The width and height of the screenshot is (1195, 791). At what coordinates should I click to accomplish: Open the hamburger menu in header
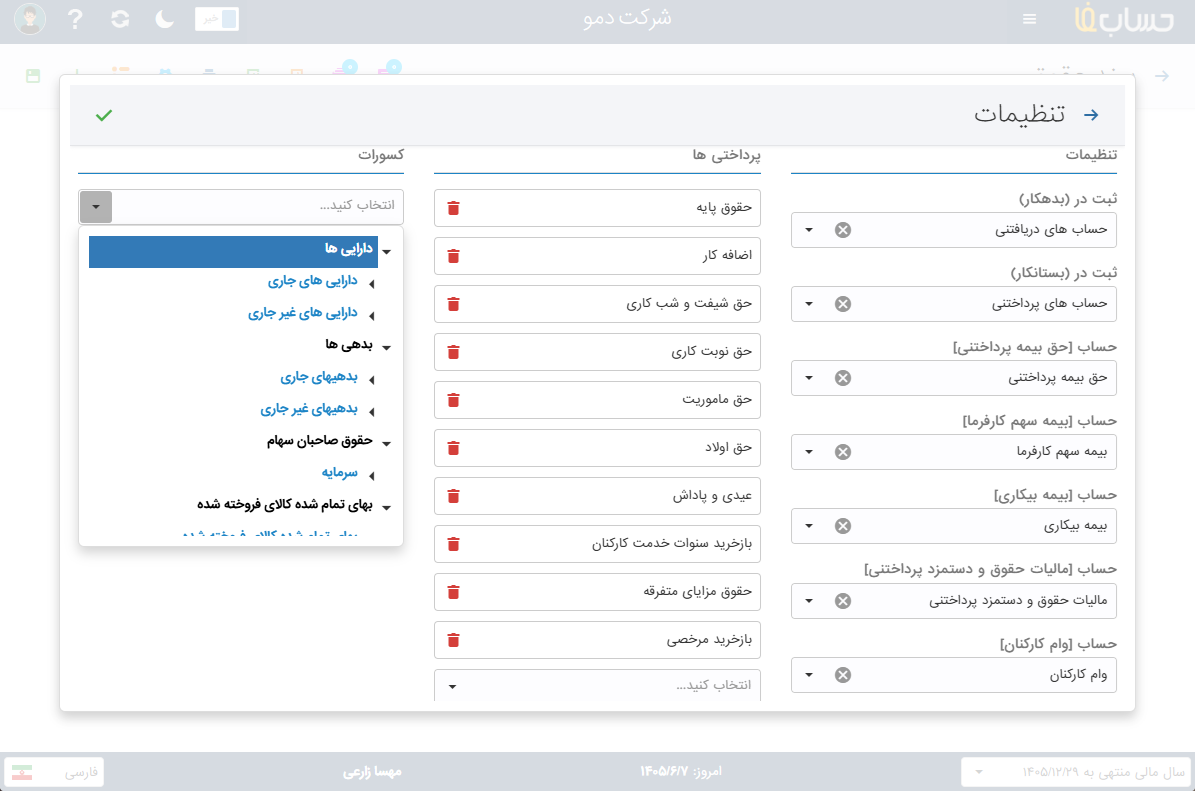point(1030,19)
